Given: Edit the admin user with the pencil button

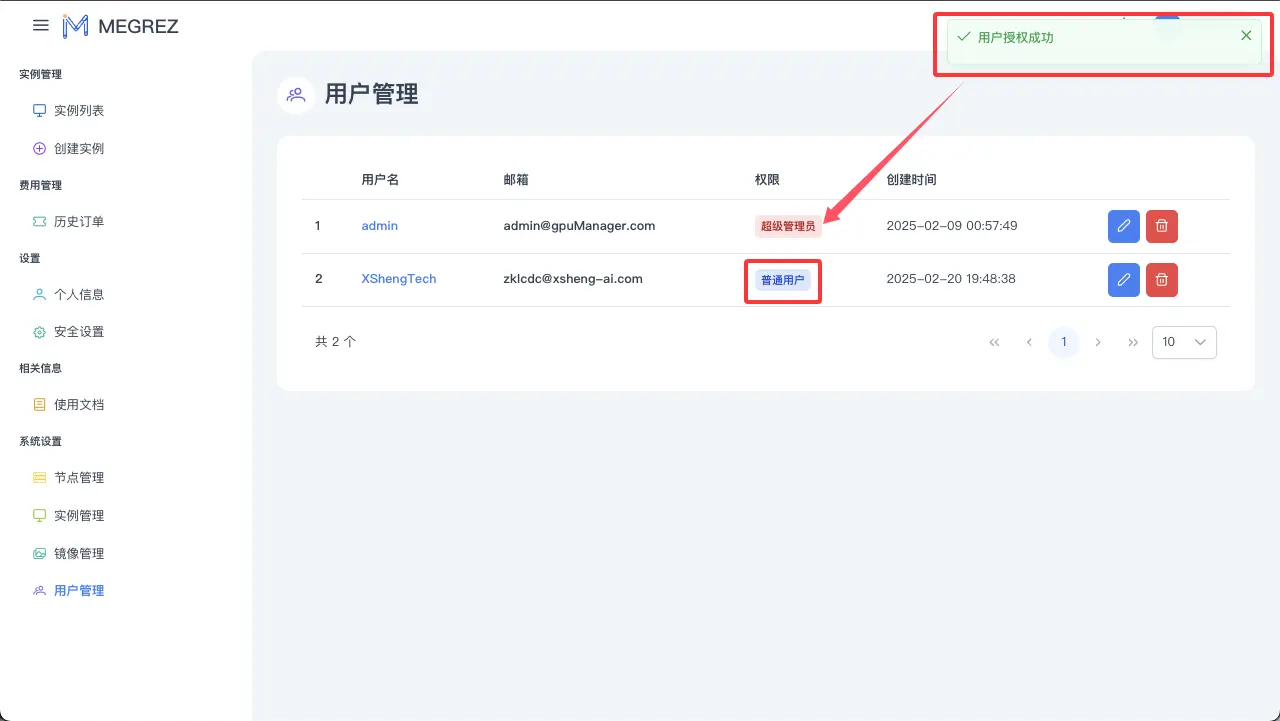Looking at the screenshot, I should pyautogui.click(x=1123, y=226).
